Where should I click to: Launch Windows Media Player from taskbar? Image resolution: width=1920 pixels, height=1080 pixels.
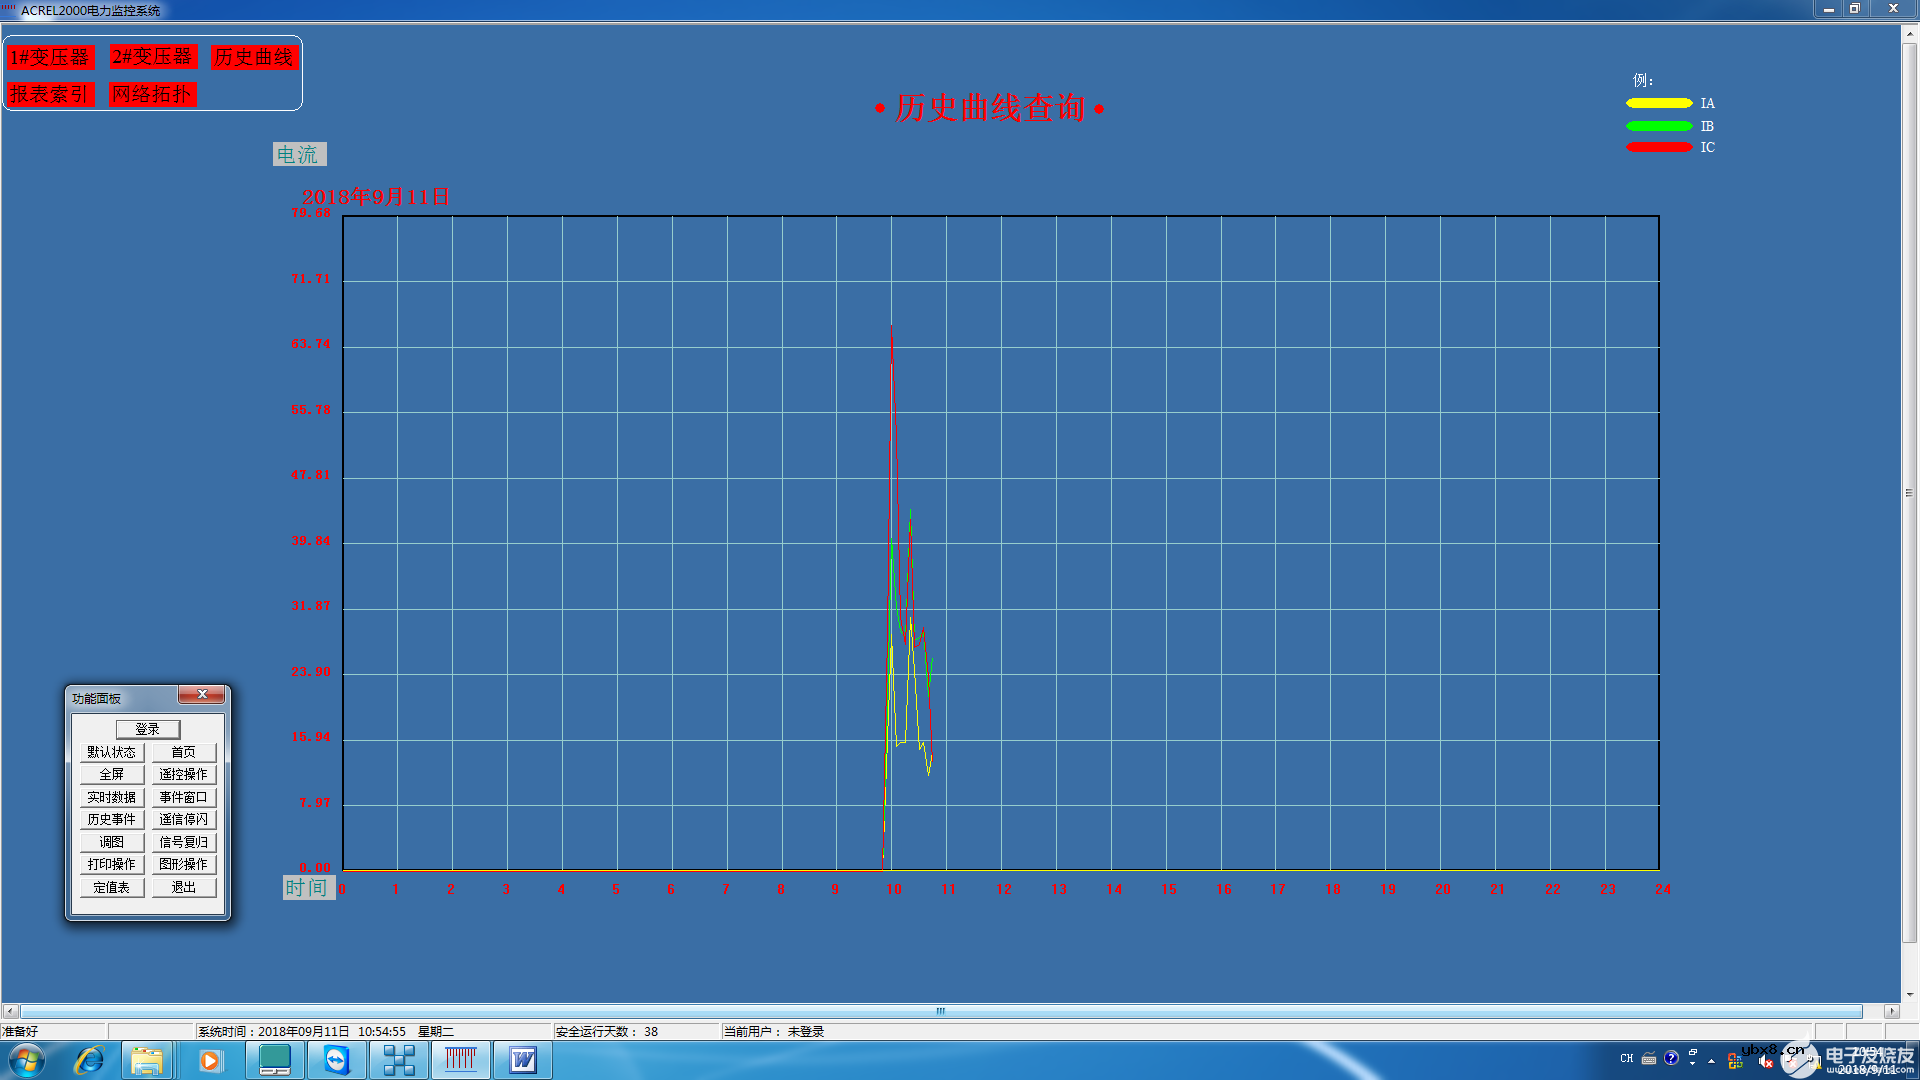pyautogui.click(x=210, y=1060)
